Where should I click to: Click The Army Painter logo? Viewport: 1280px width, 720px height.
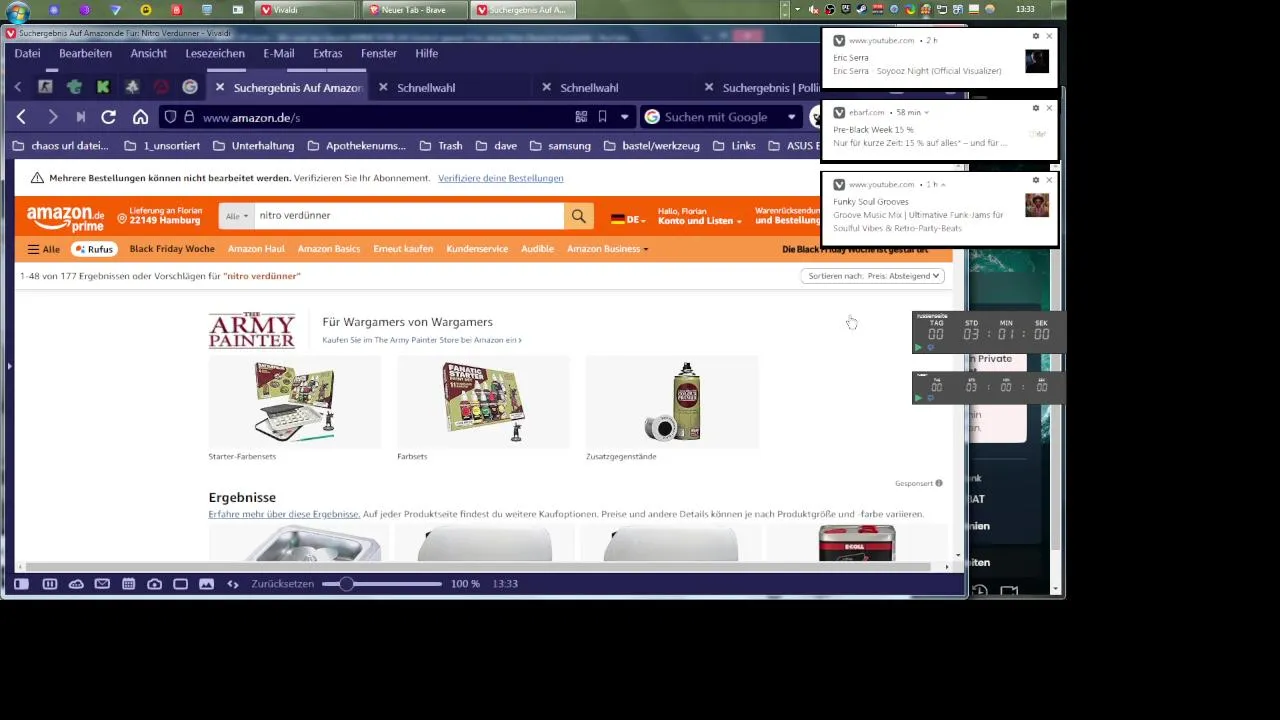(x=252, y=330)
